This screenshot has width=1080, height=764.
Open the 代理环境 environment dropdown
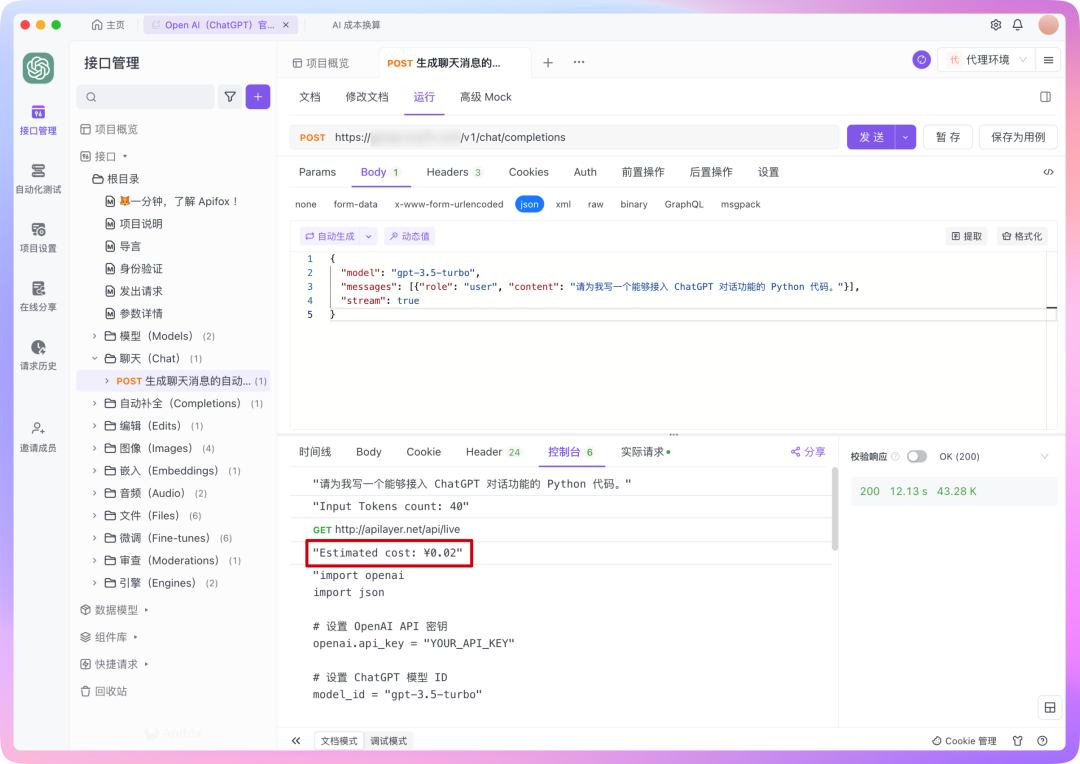986,60
